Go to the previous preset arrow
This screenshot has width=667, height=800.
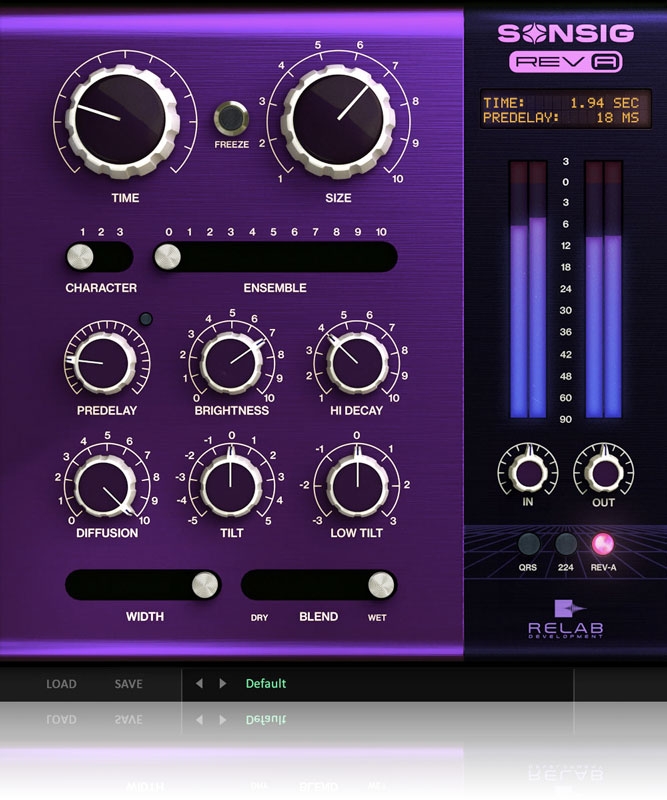199,684
